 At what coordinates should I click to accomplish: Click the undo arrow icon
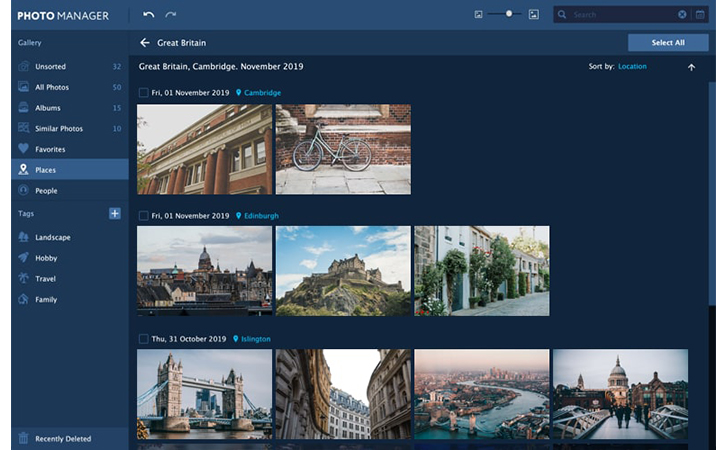tap(149, 15)
